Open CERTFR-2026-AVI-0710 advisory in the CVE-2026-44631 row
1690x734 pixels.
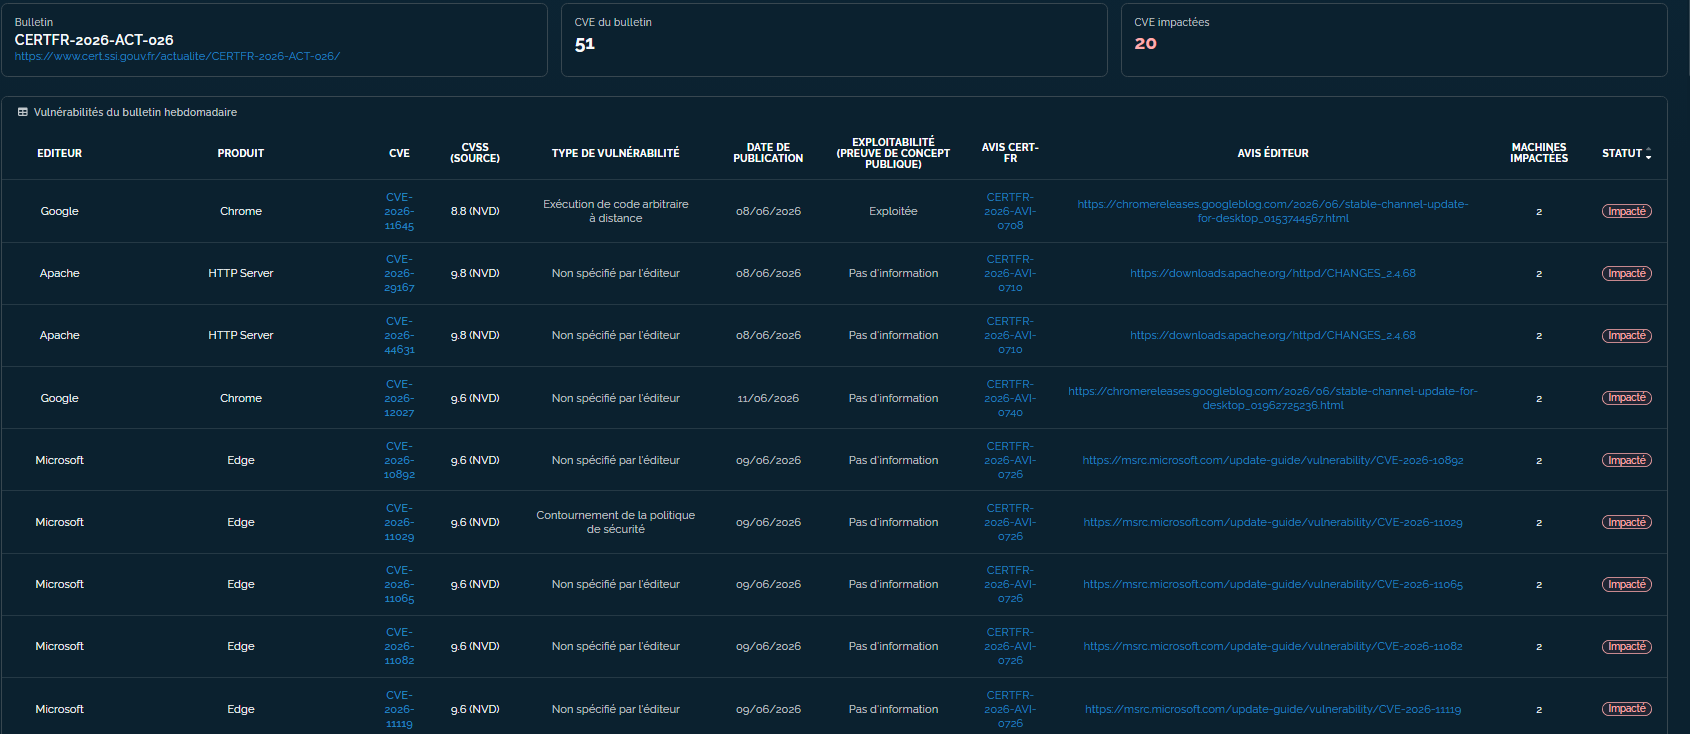[1010, 335]
